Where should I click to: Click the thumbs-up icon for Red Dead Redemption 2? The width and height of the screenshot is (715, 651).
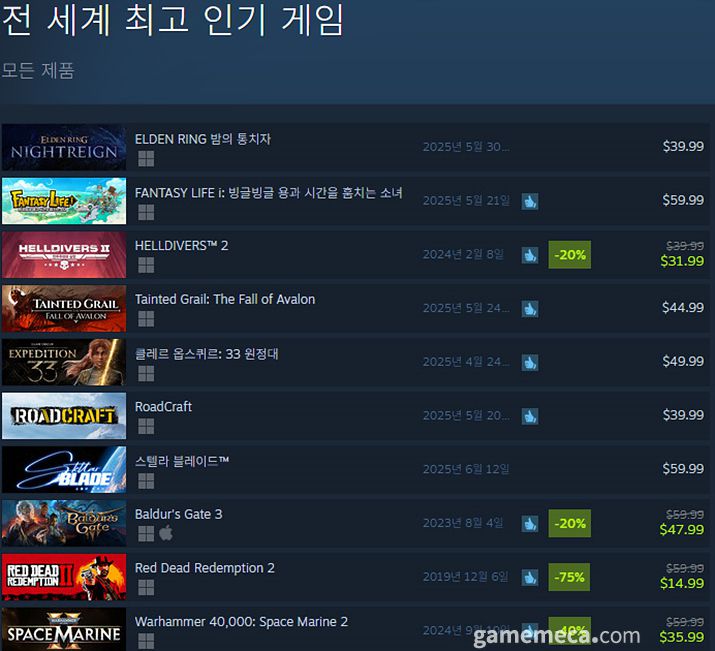(x=530, y=577)
